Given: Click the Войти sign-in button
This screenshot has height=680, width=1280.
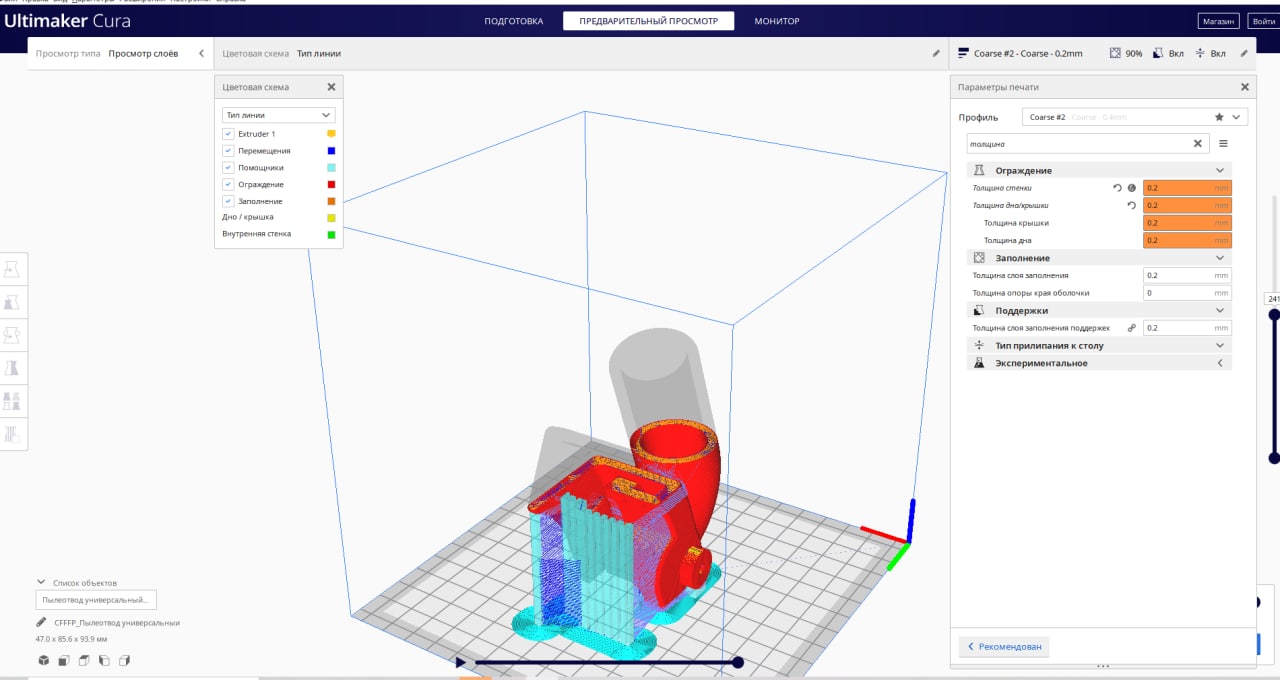Looking at the screenshot, I should point(1265,21).
